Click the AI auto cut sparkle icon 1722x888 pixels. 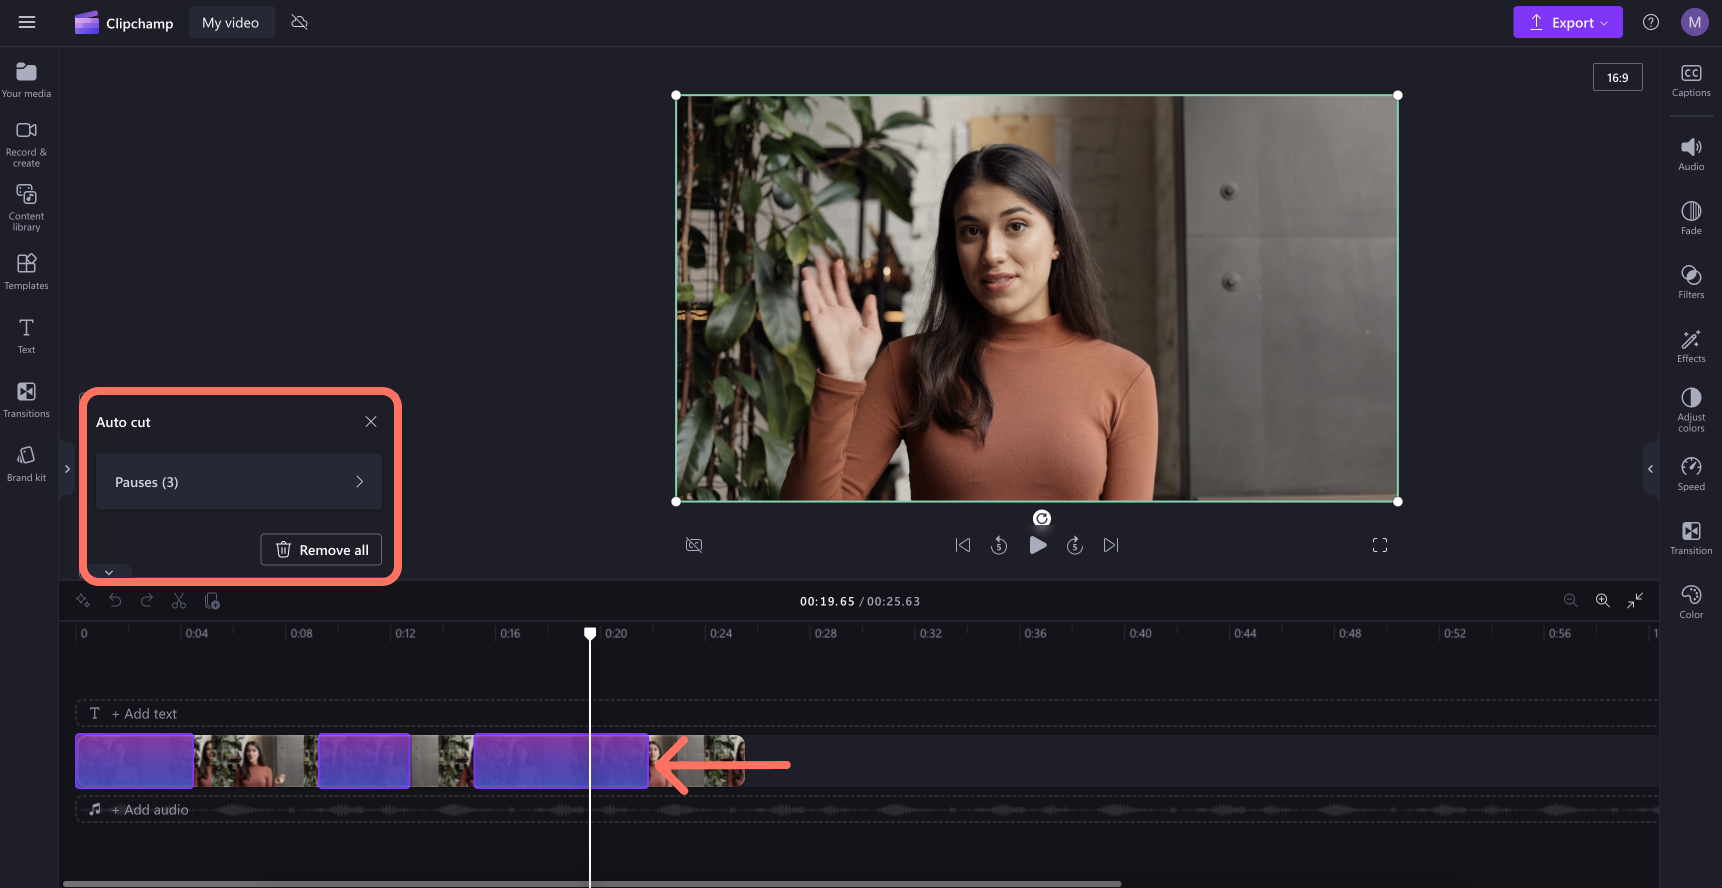tap(83, 601)
